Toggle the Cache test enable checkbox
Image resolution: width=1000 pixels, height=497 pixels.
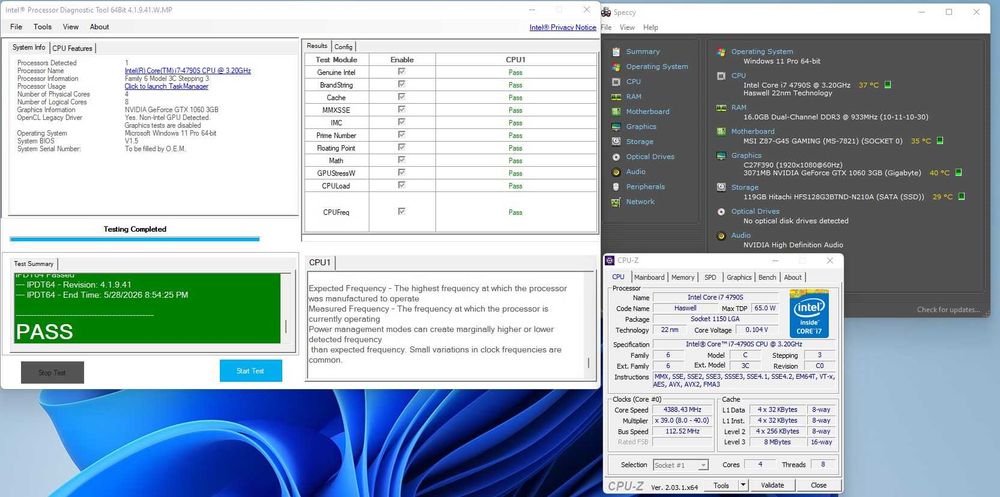click(402, 97)
